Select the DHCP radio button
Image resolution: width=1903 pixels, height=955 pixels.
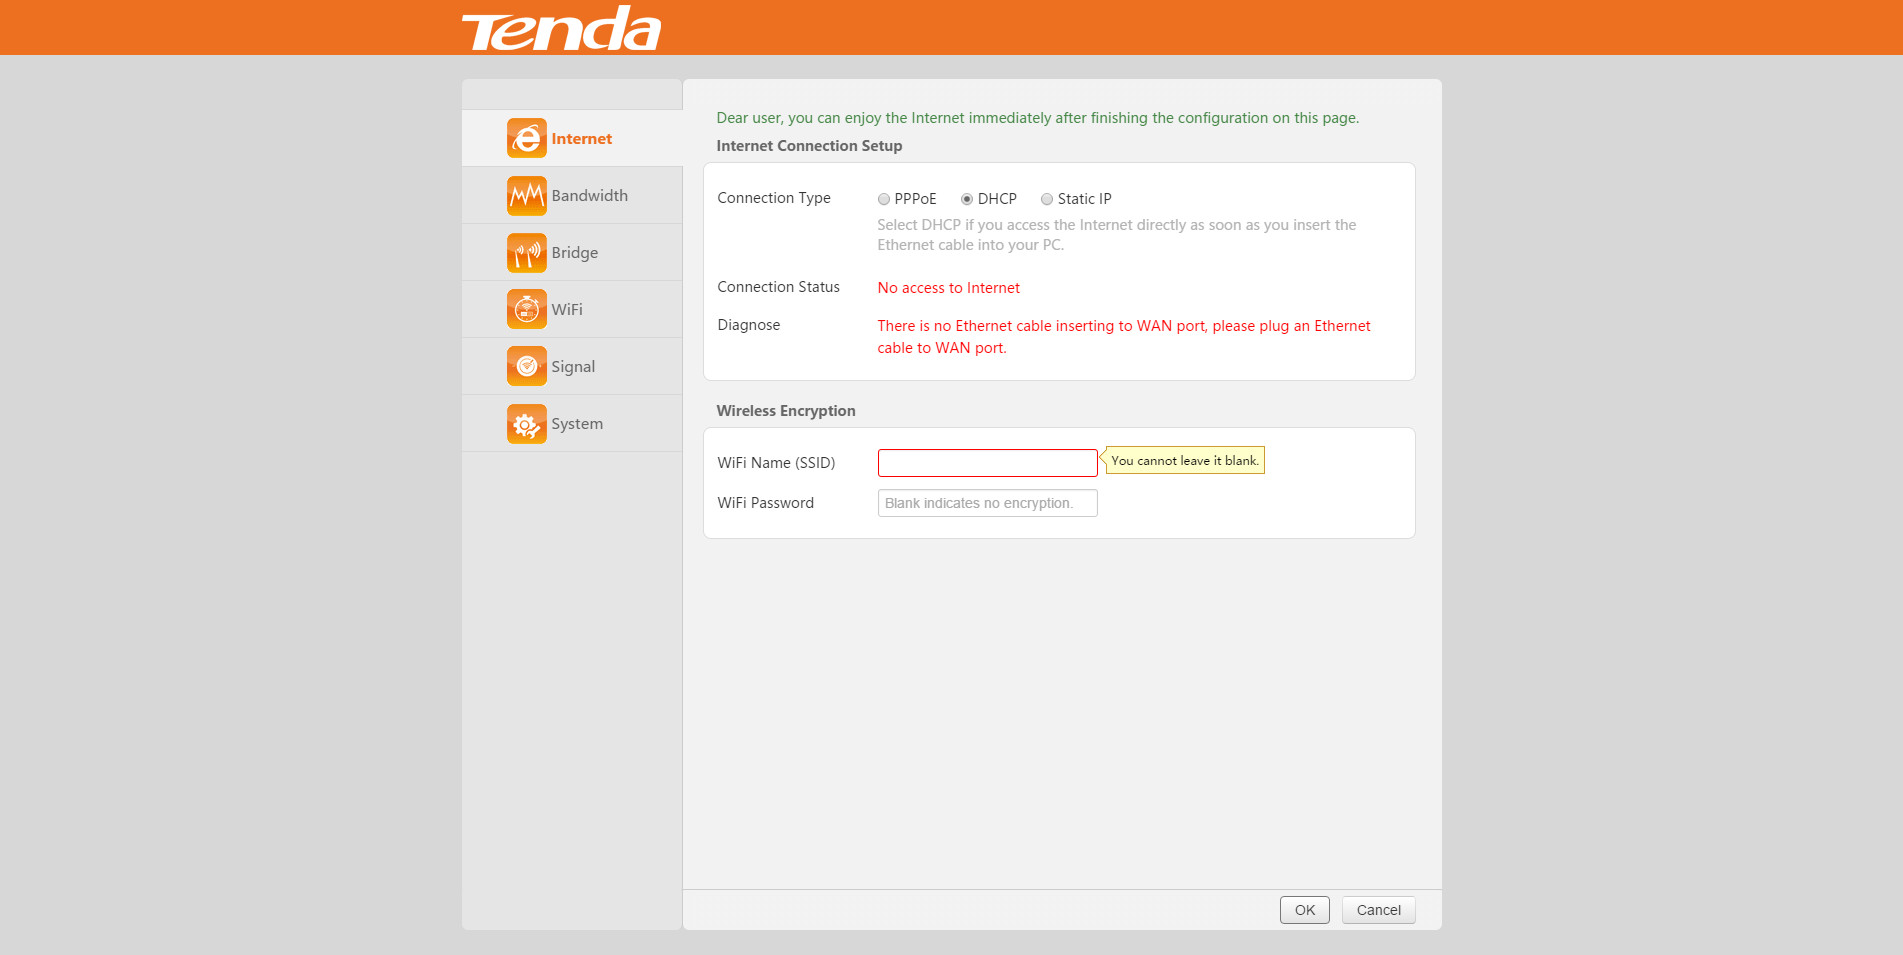tap(967, 199)
